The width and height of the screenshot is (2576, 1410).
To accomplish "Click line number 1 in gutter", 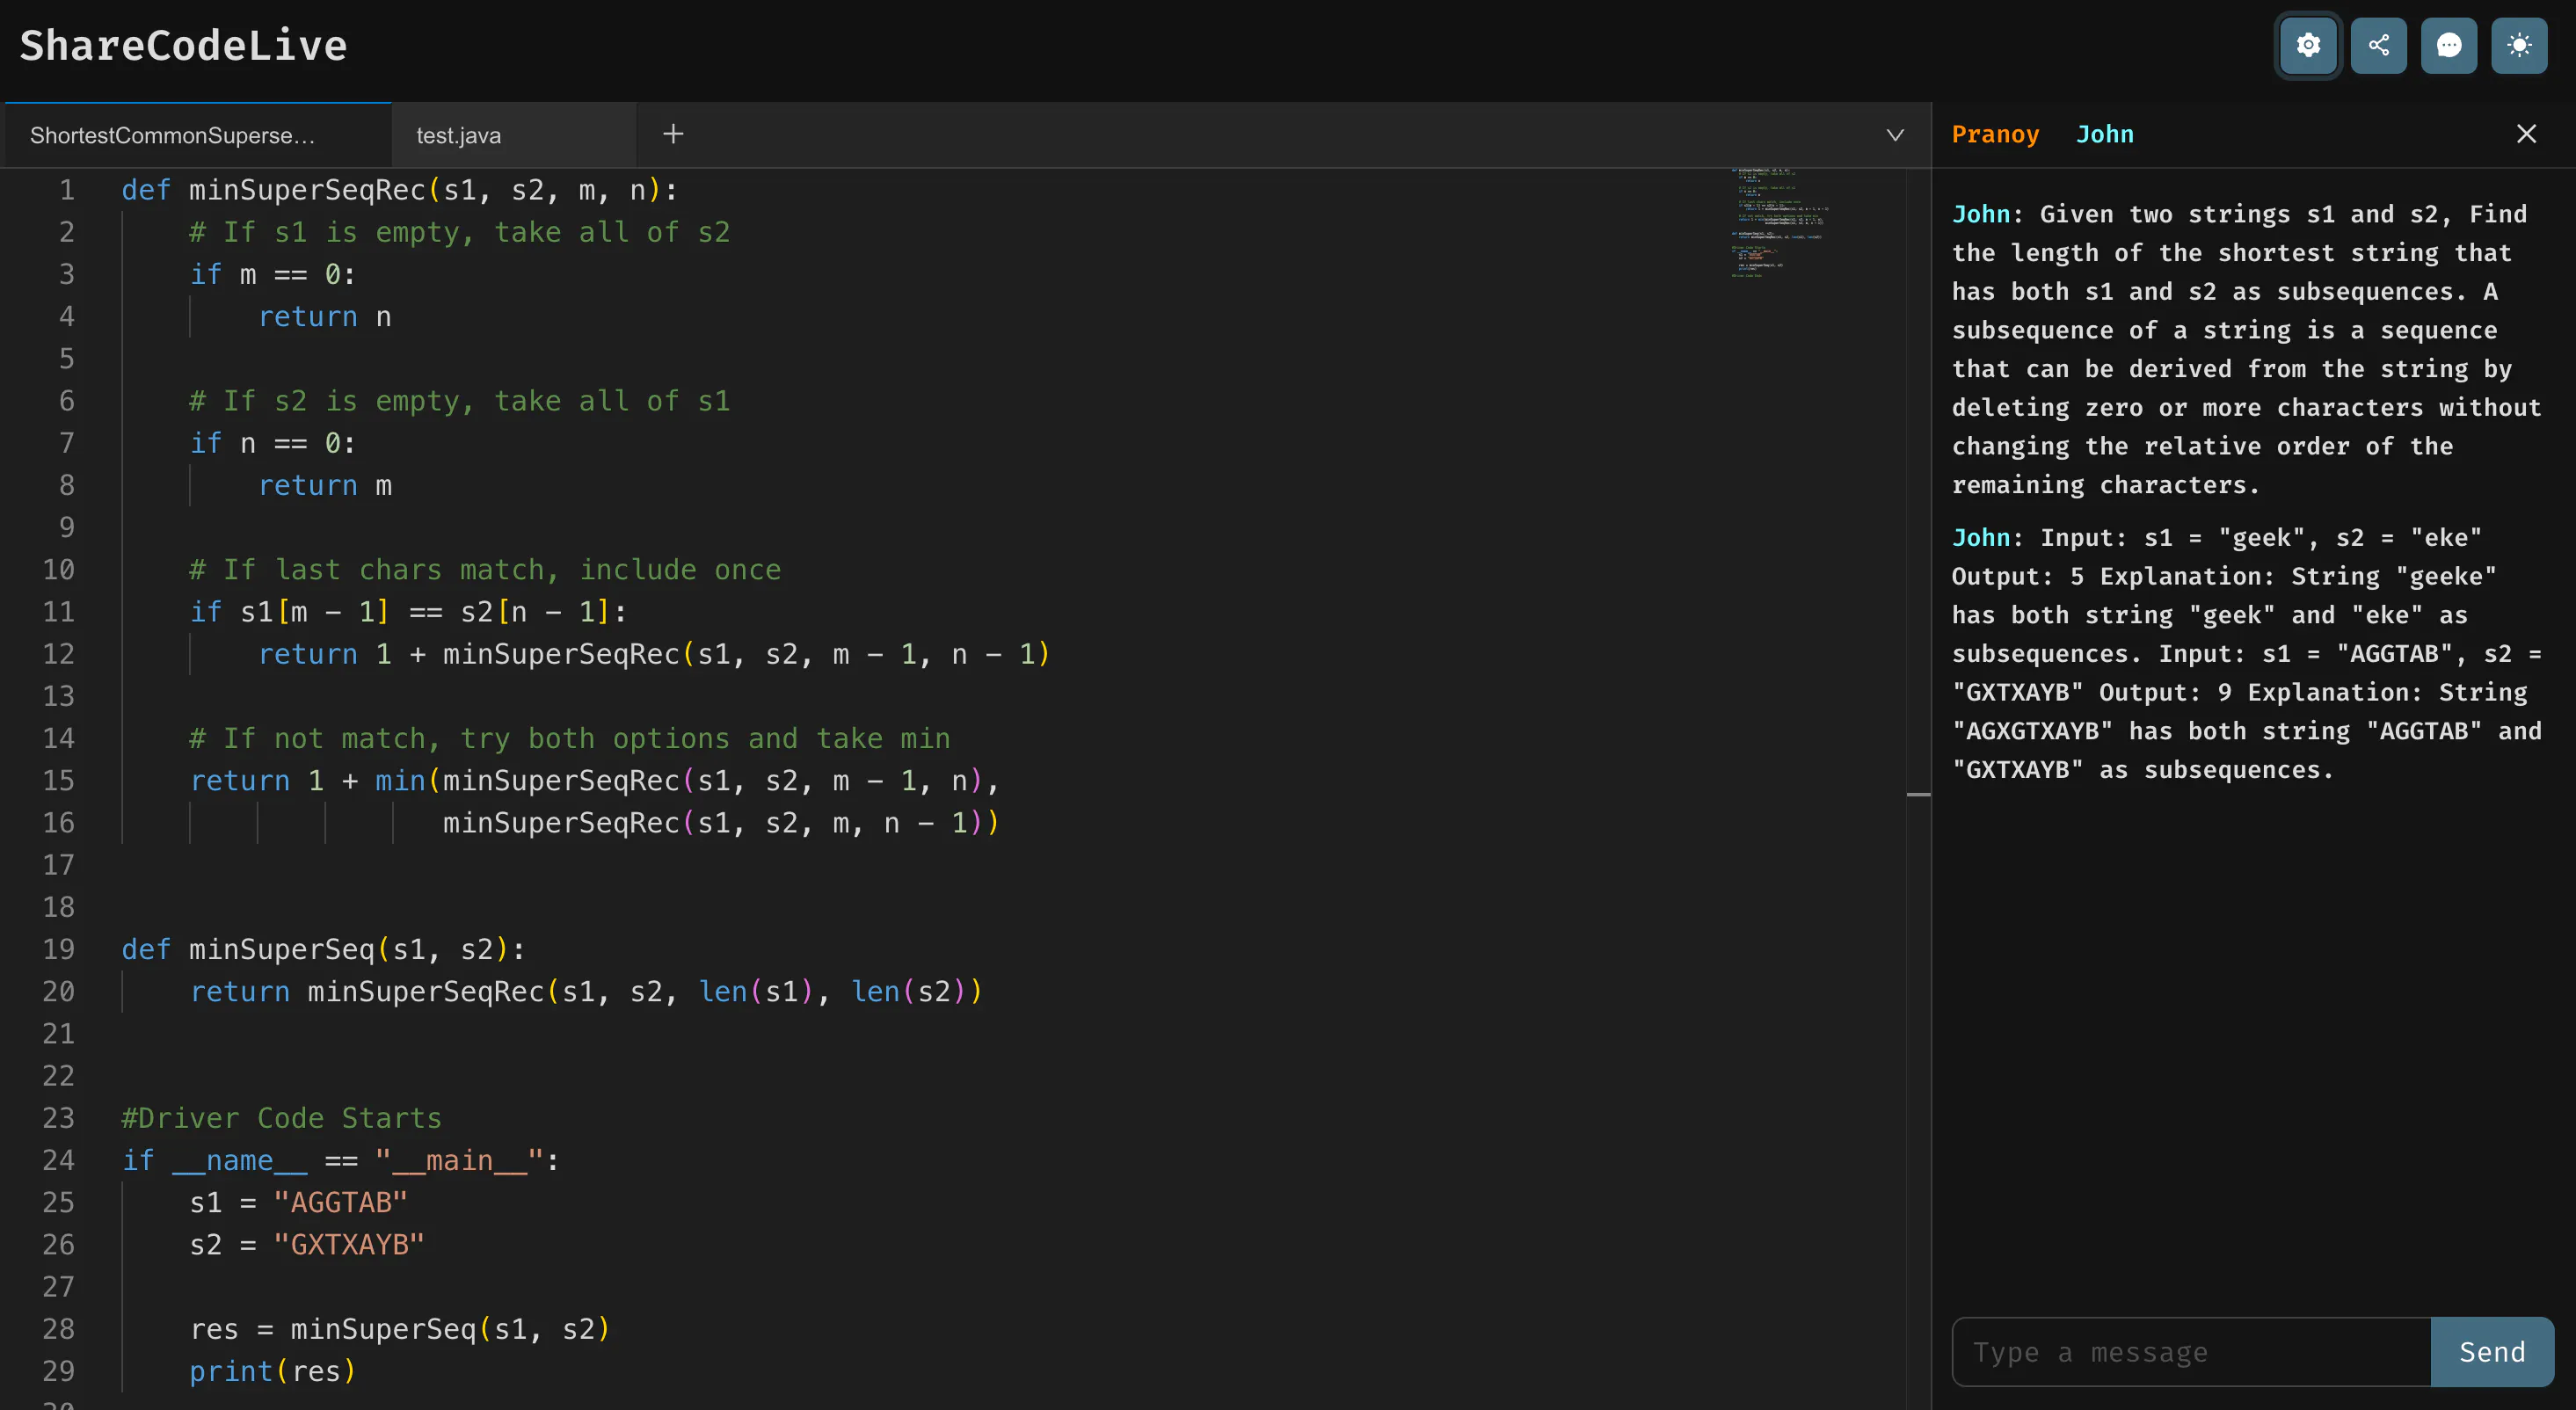I will (x=67, y=190).
